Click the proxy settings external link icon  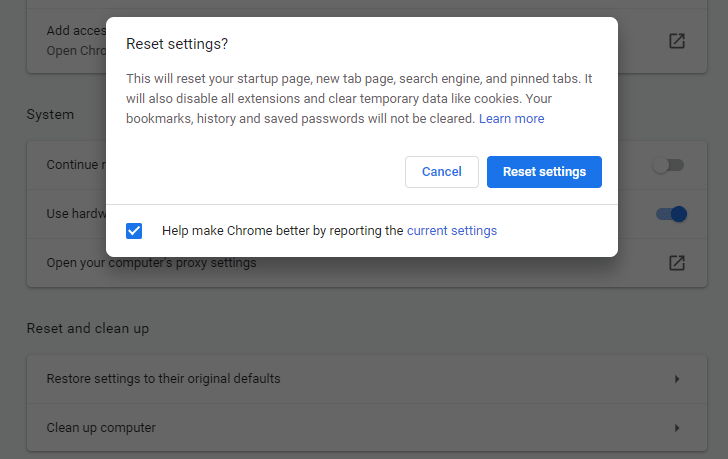[x=677, y=263]
